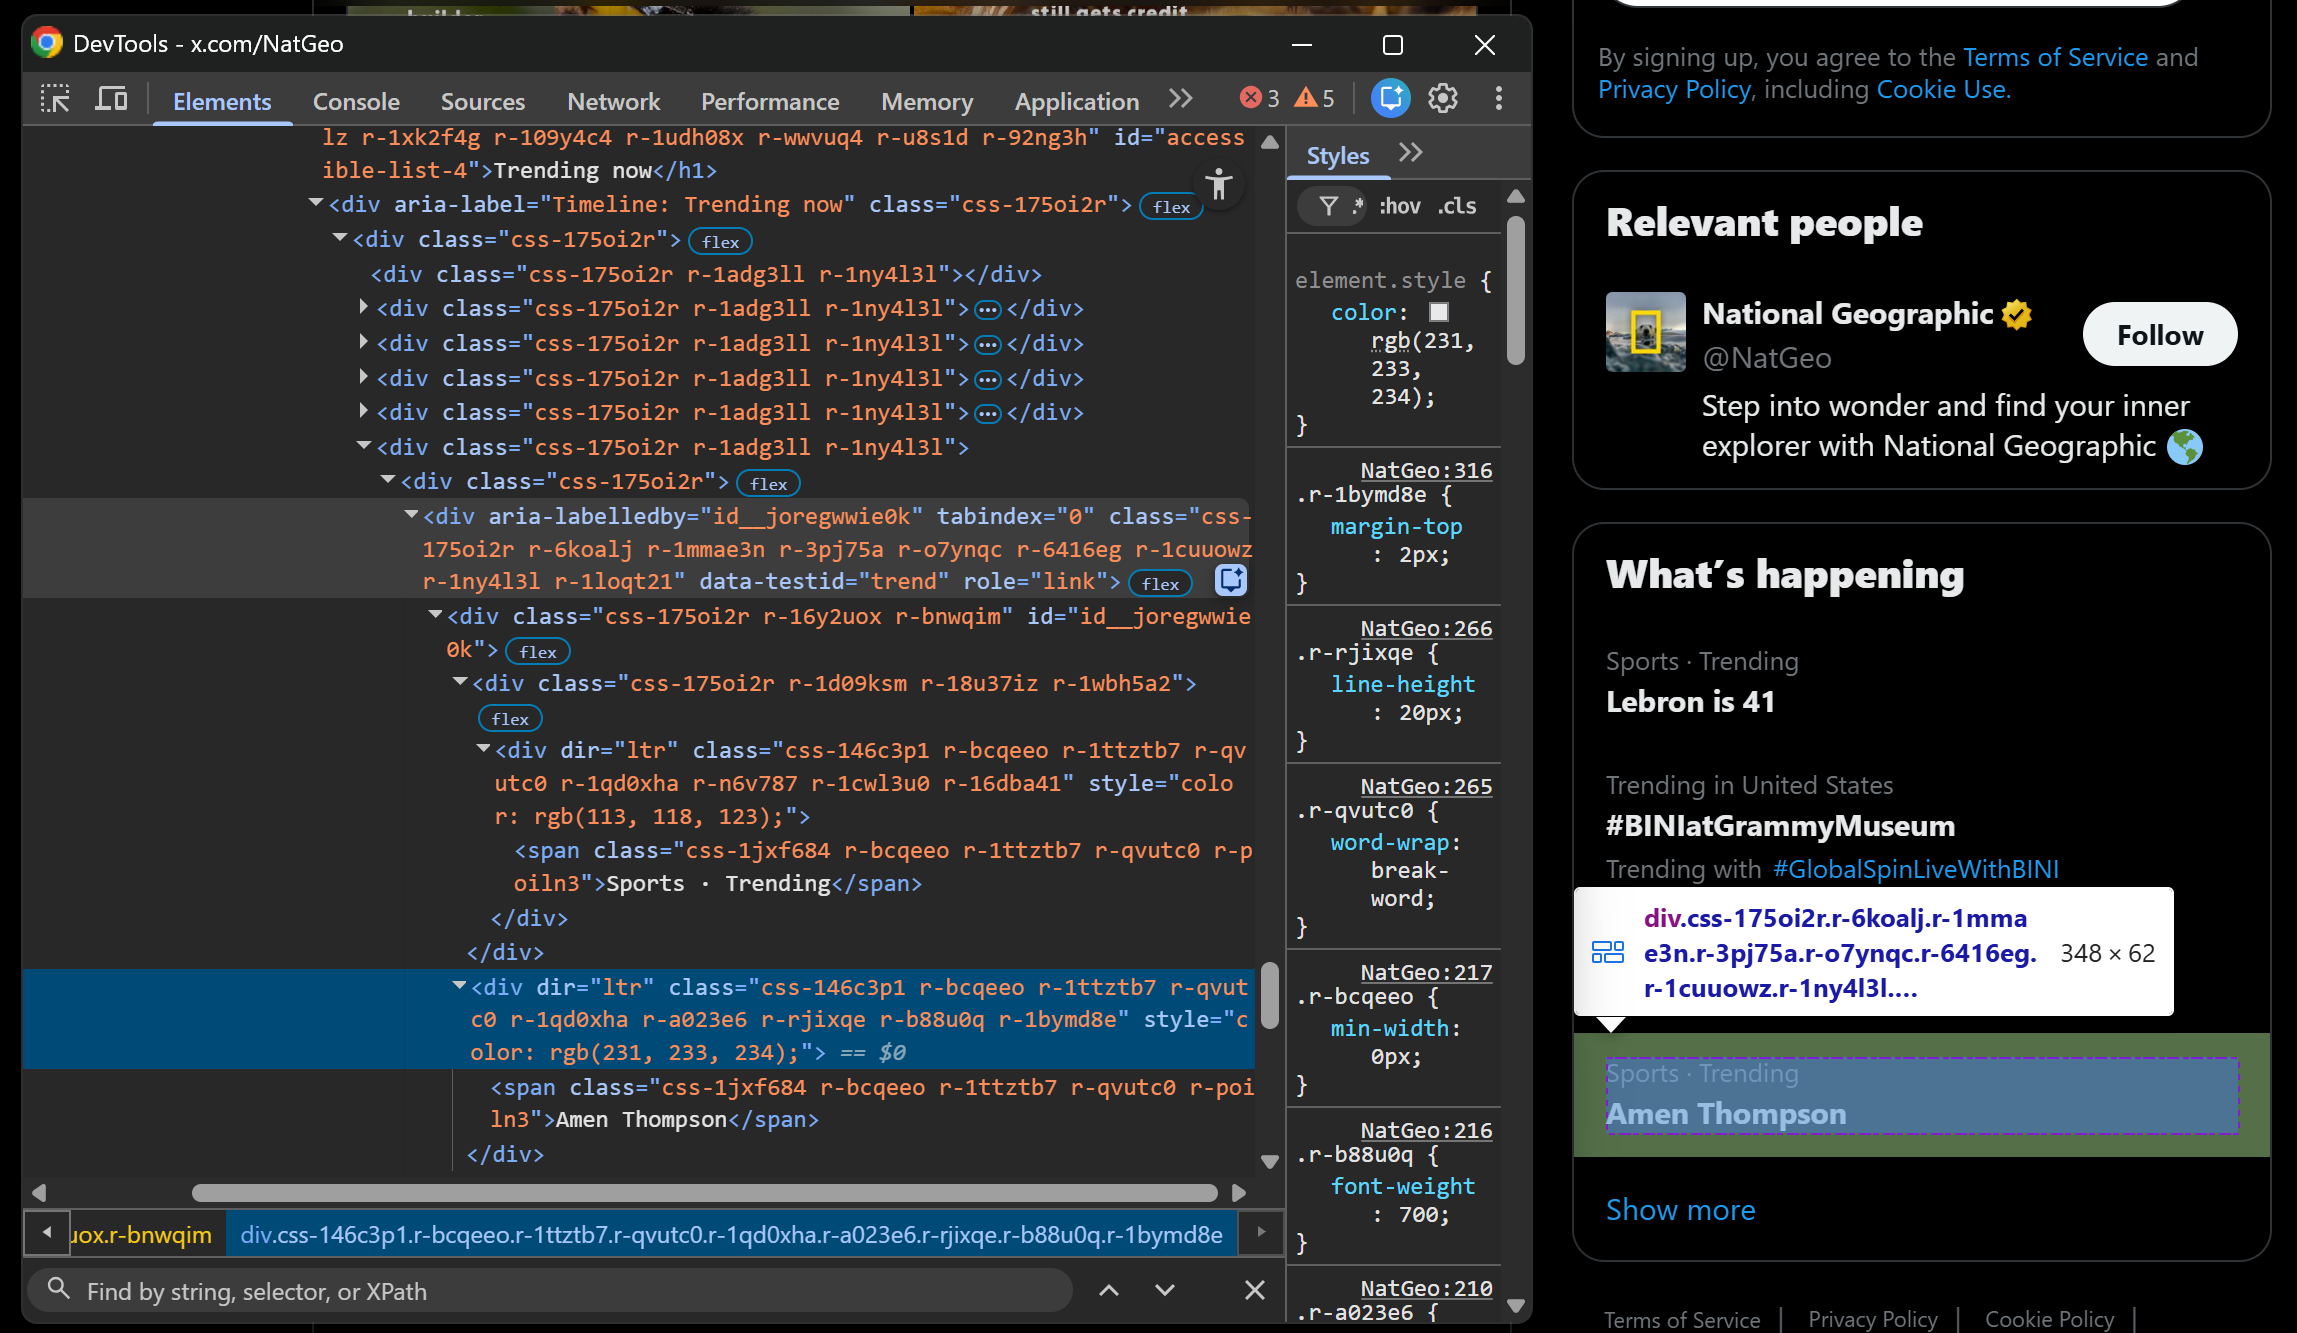2297x1333 pixels.
Task: Collapse the r-16y2uox r-bnwqim div node
Action: pyautogui.click(x=435, y=615)
